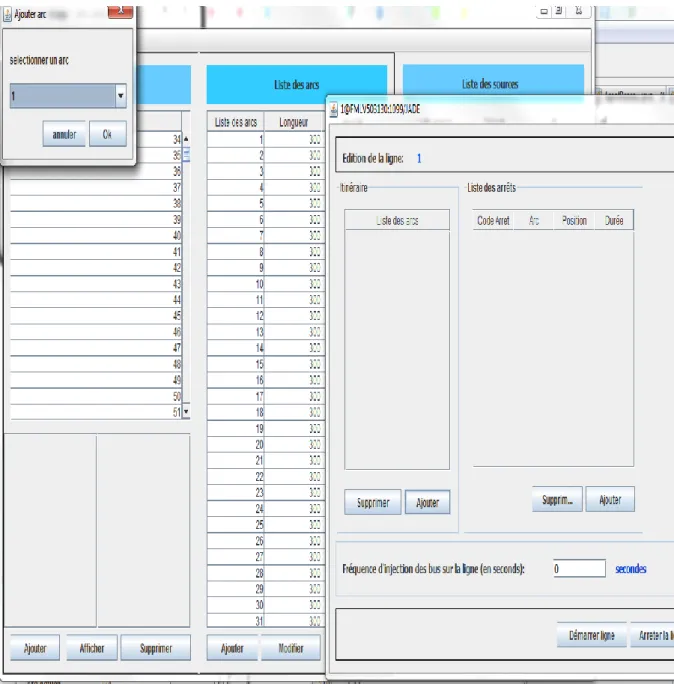Click scroll-up arrow of left list

pyautogui.click(x=186, y=139)
